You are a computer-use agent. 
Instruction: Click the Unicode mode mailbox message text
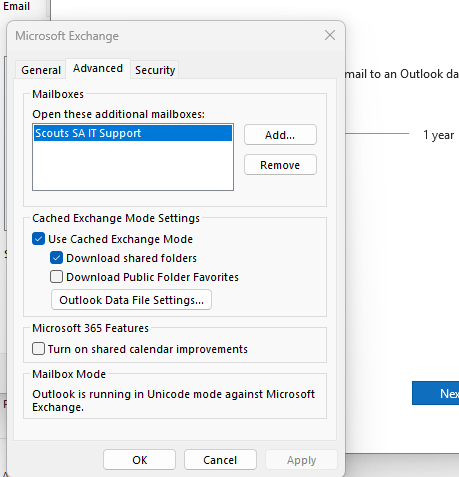173,400
